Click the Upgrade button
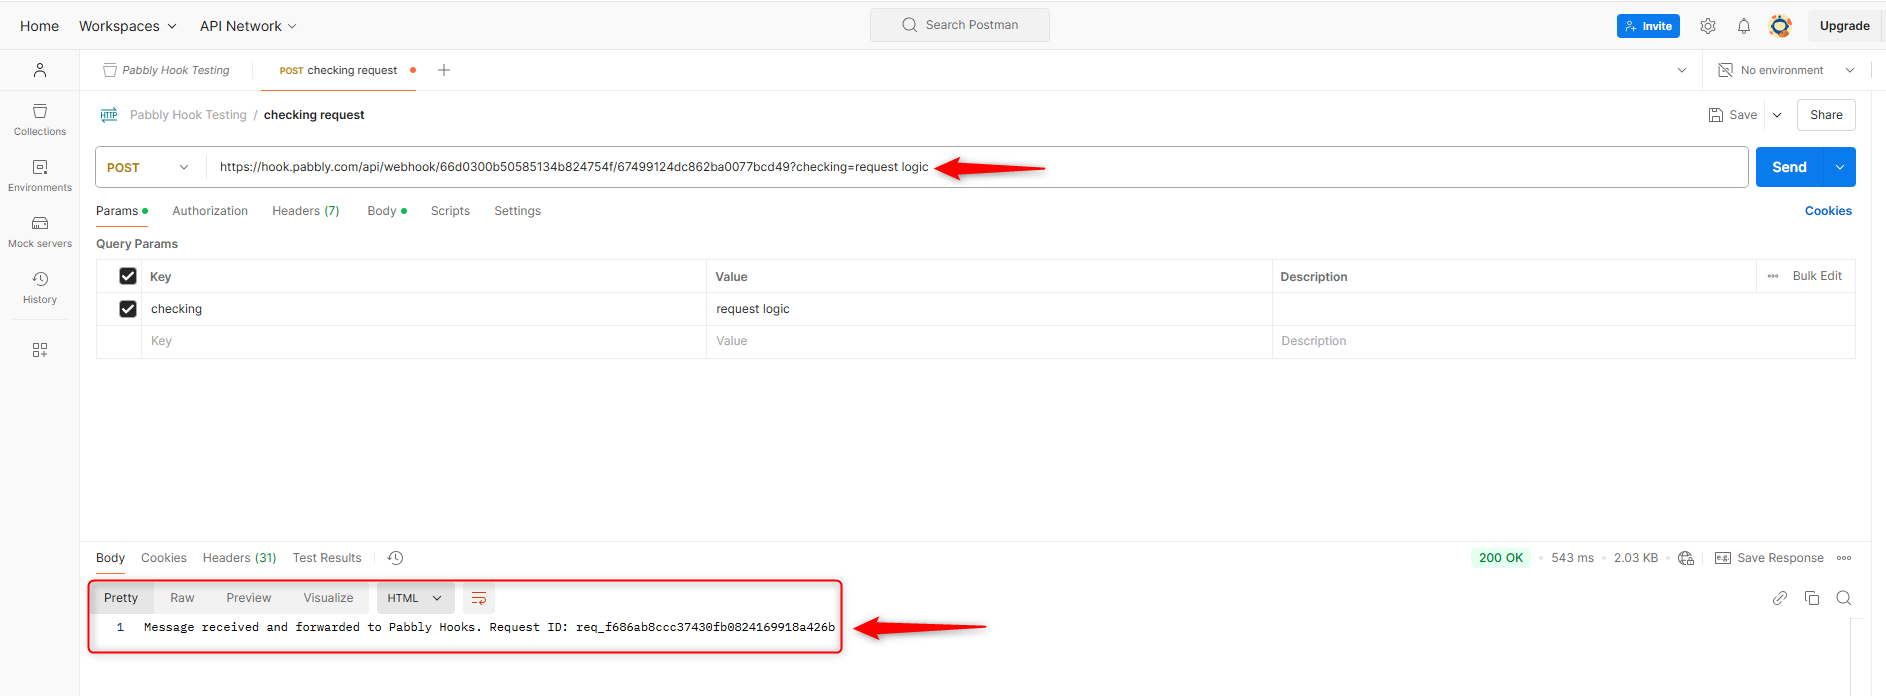The width and height of the screenshot is (1886, 696). click(x=1845, y=26)
